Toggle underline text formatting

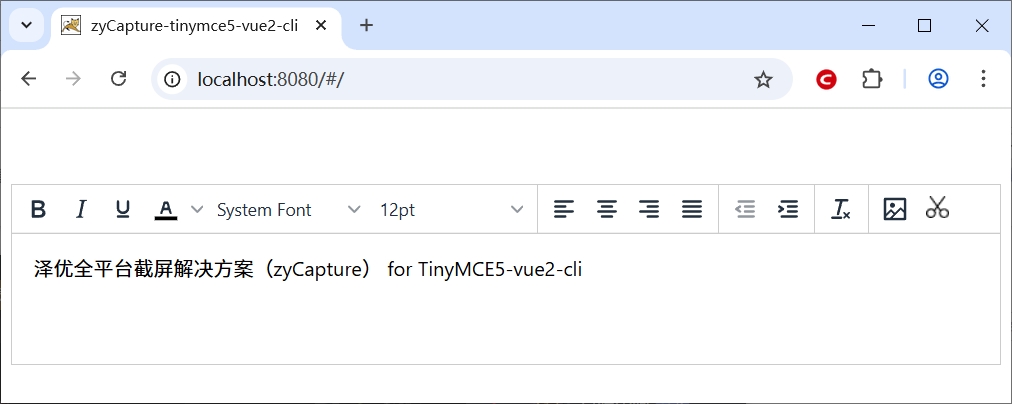point(123,209)
